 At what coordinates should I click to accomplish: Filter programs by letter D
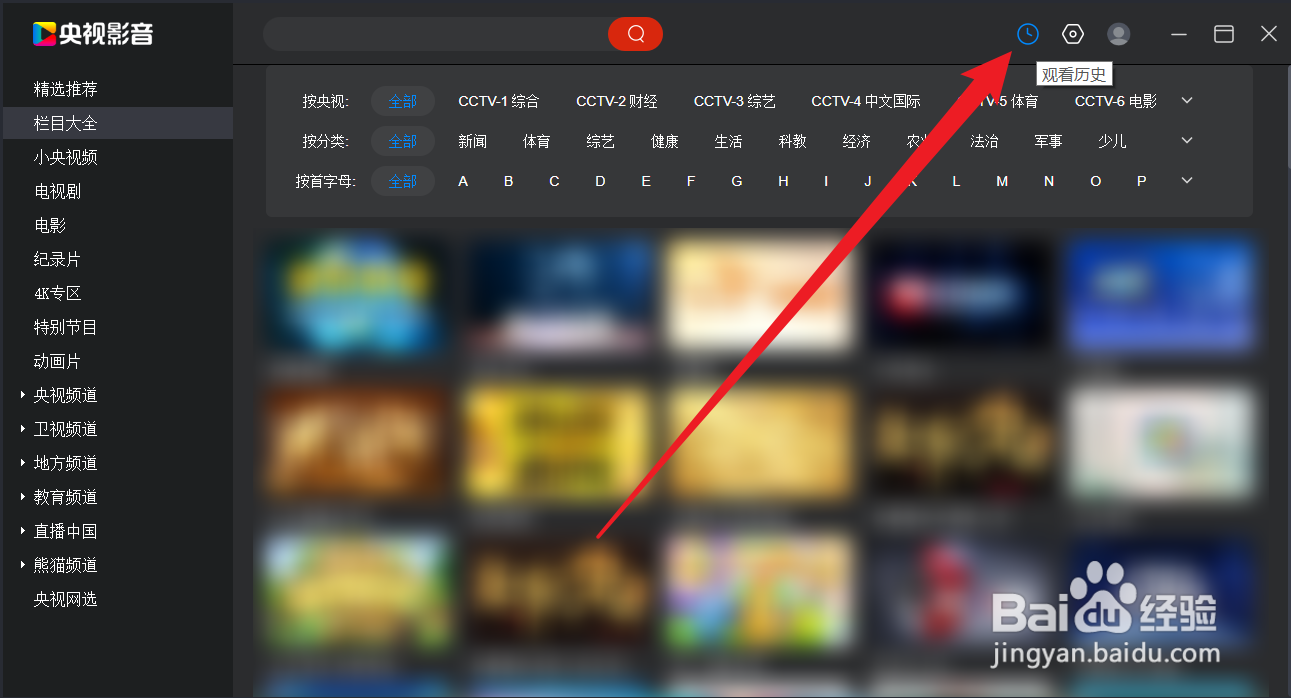click(x=600, y=181)
